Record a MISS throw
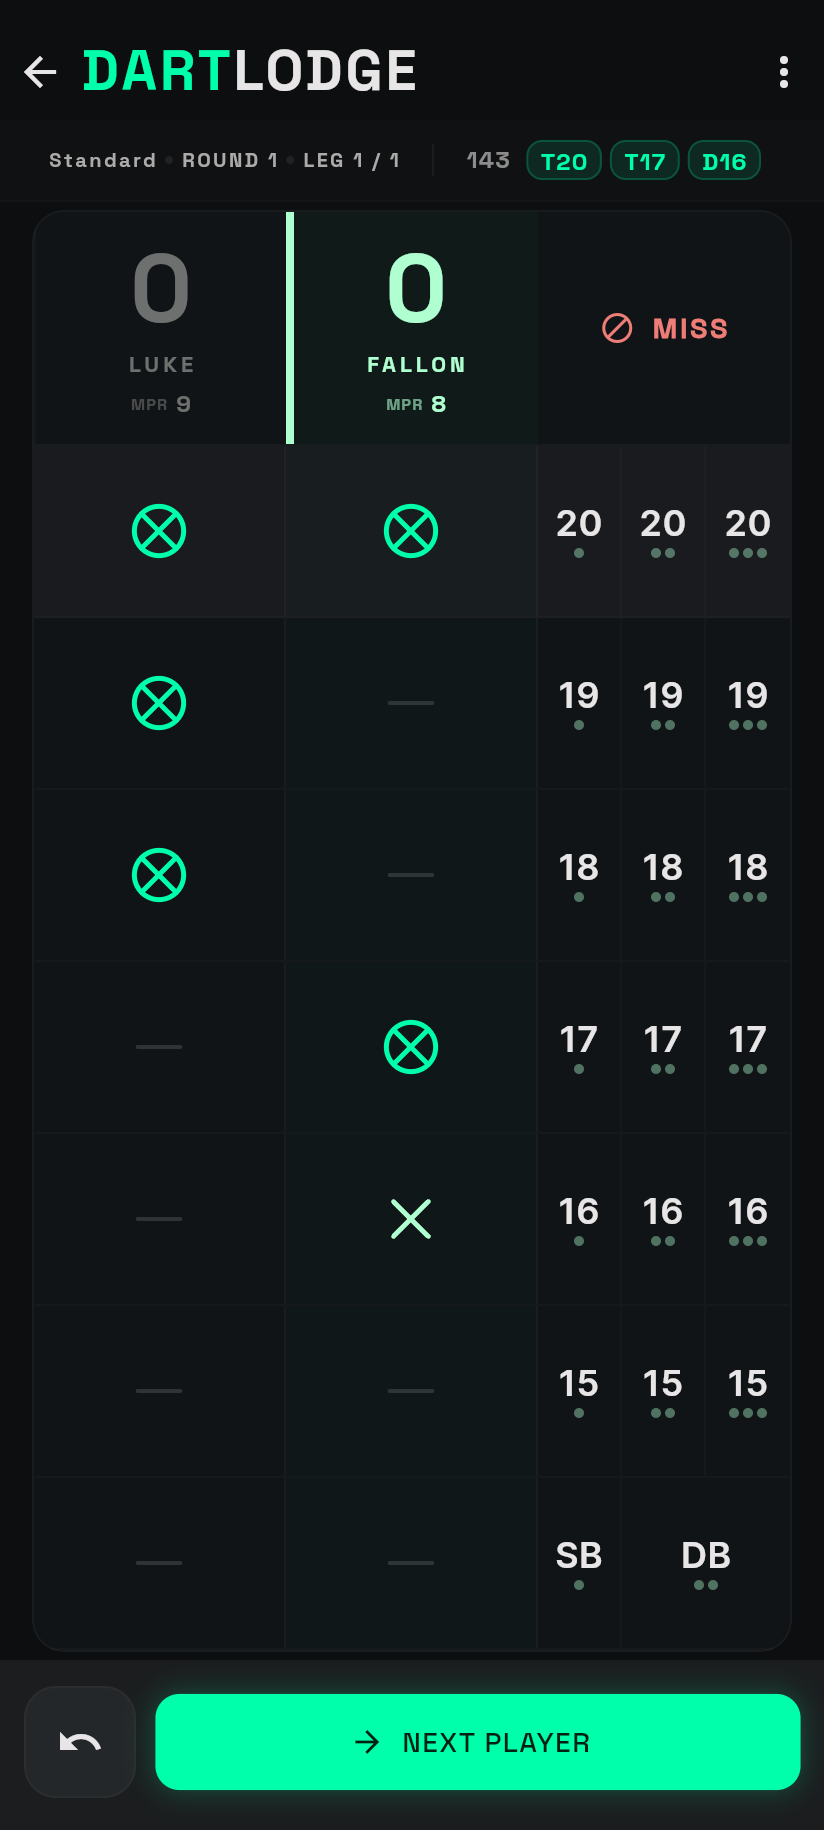This screenshot has width=824, height=1830. [665, 328]
